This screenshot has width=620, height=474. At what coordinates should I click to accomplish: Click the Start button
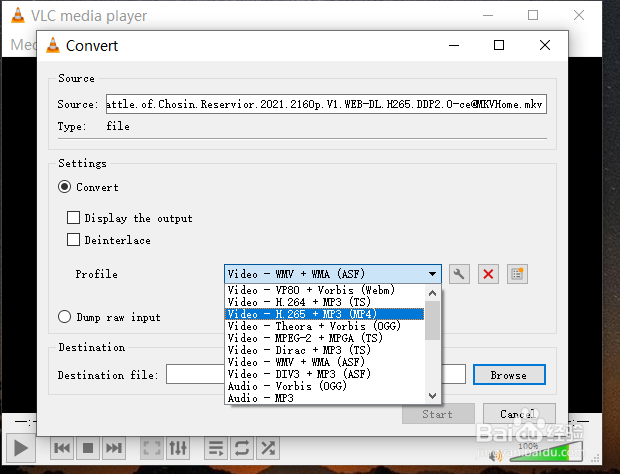[438, 414]
